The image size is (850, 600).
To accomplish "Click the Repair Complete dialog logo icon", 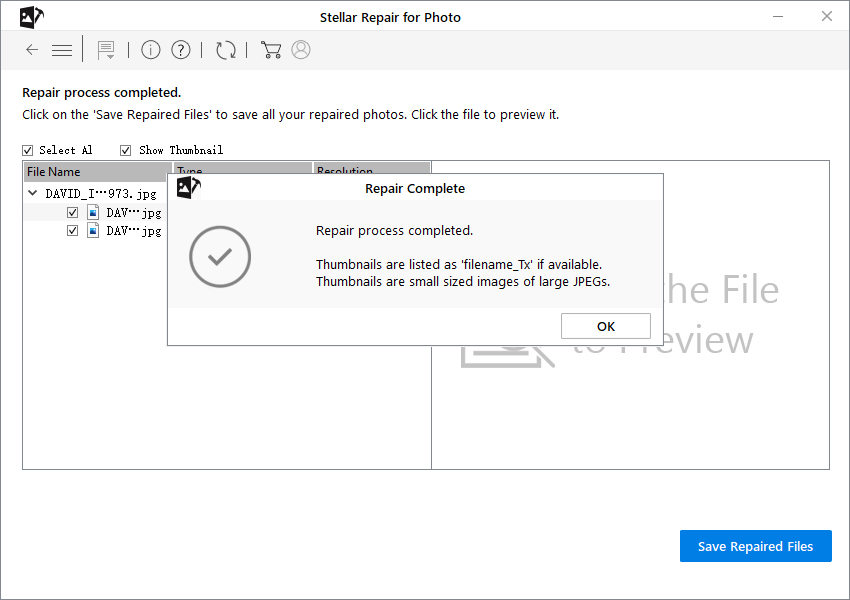I will tap(189, 188).
